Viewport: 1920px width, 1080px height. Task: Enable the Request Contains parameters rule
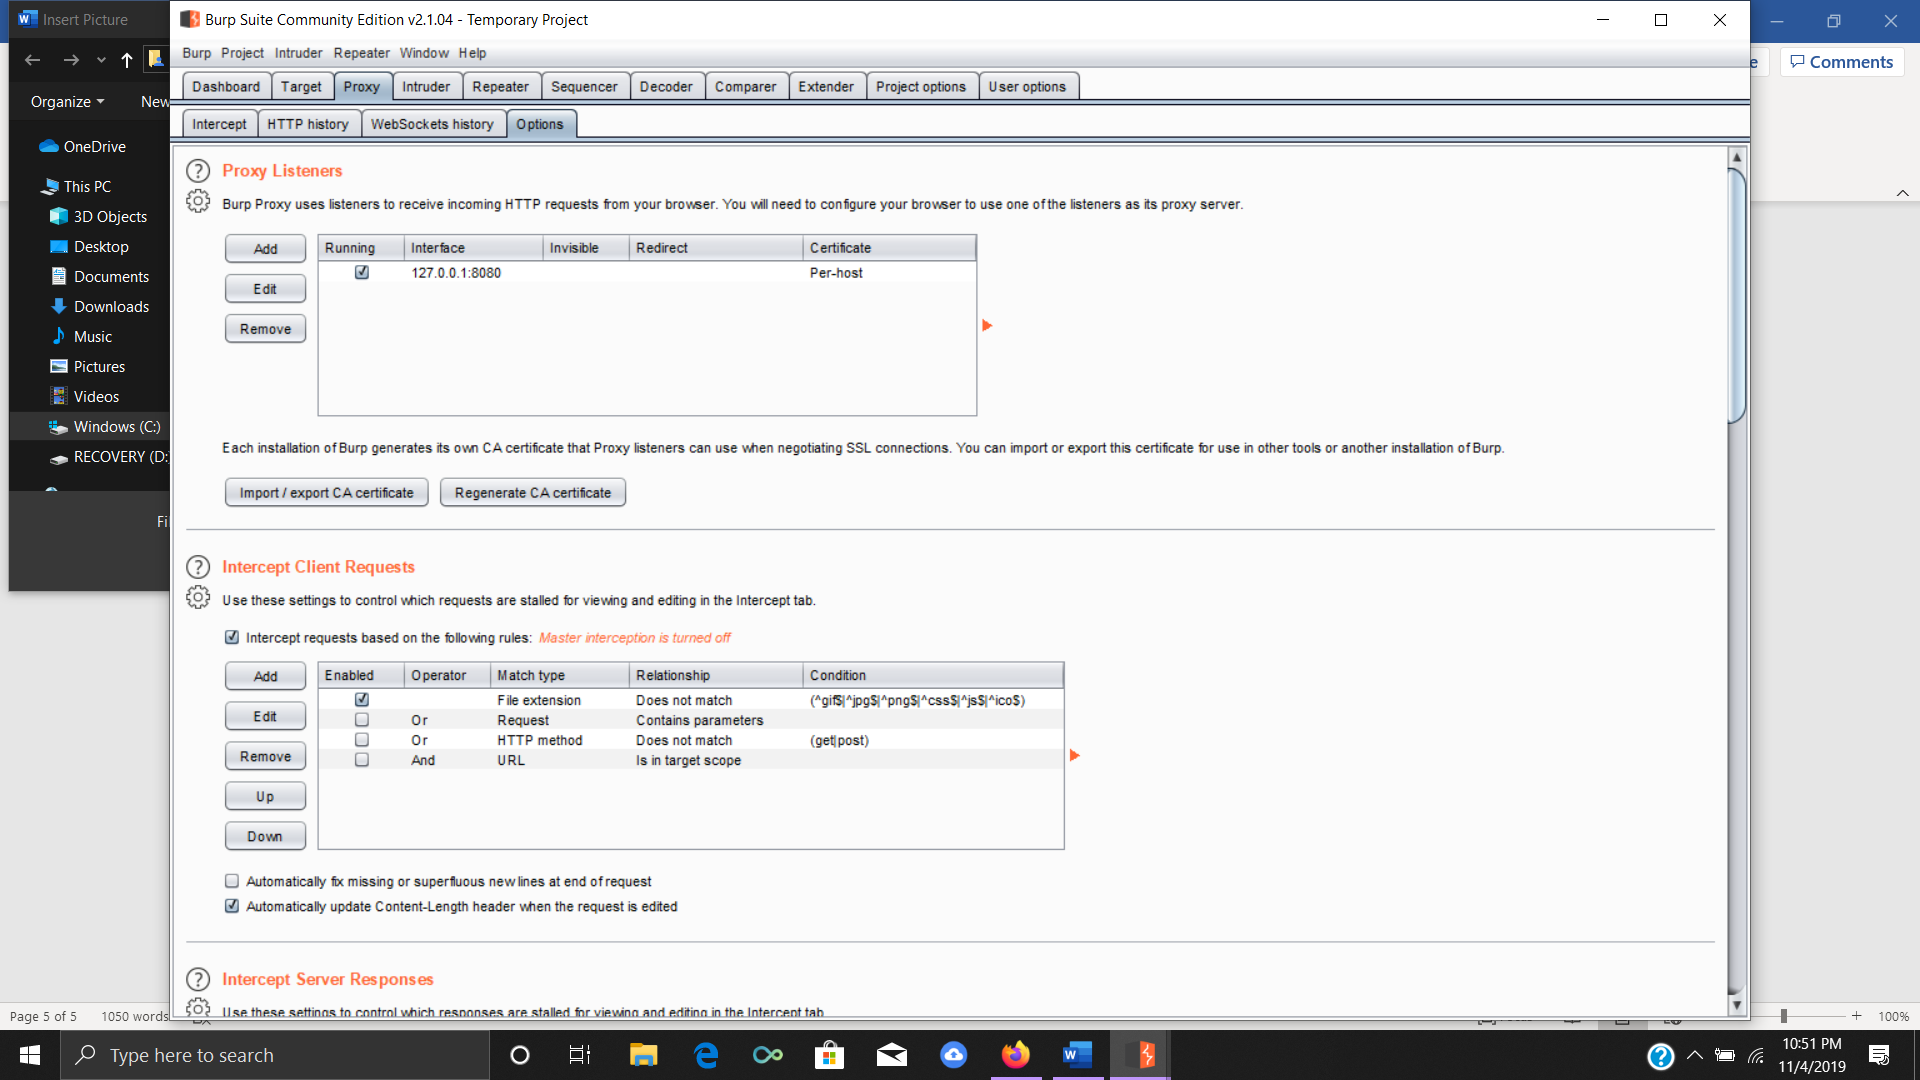[362, 720]
